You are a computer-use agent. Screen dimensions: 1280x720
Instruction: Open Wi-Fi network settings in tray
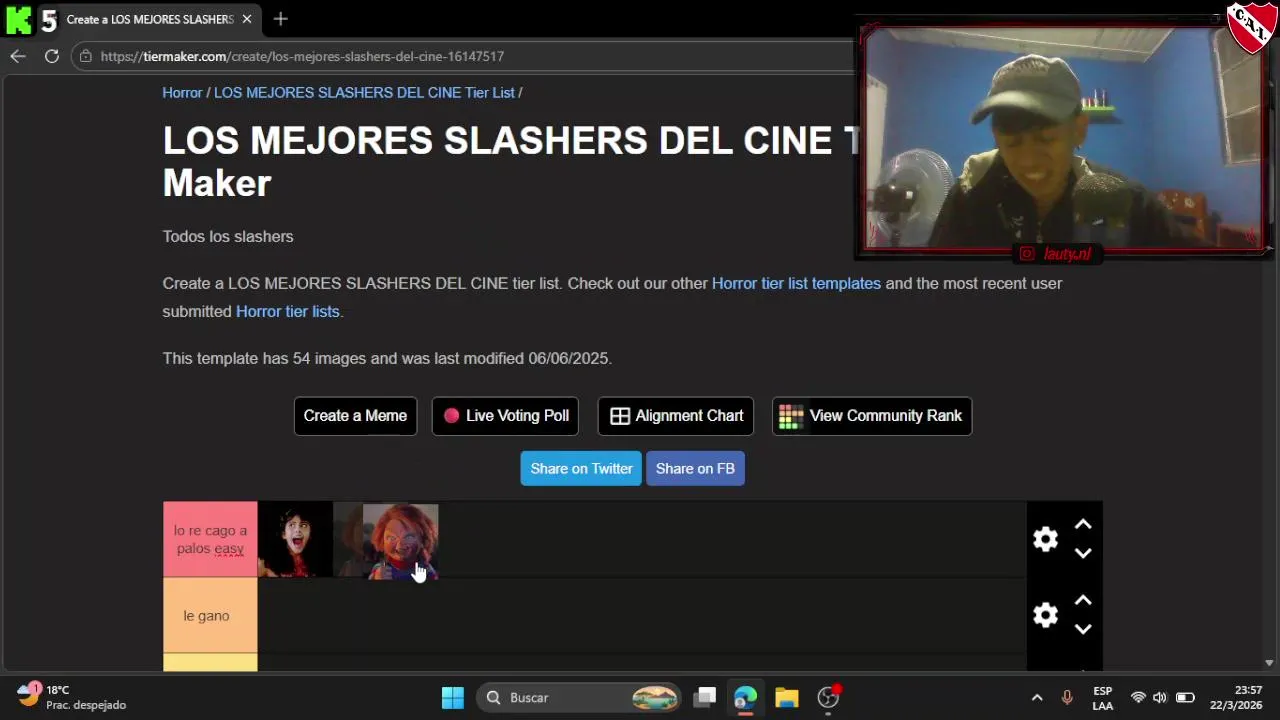[1138, 698]
